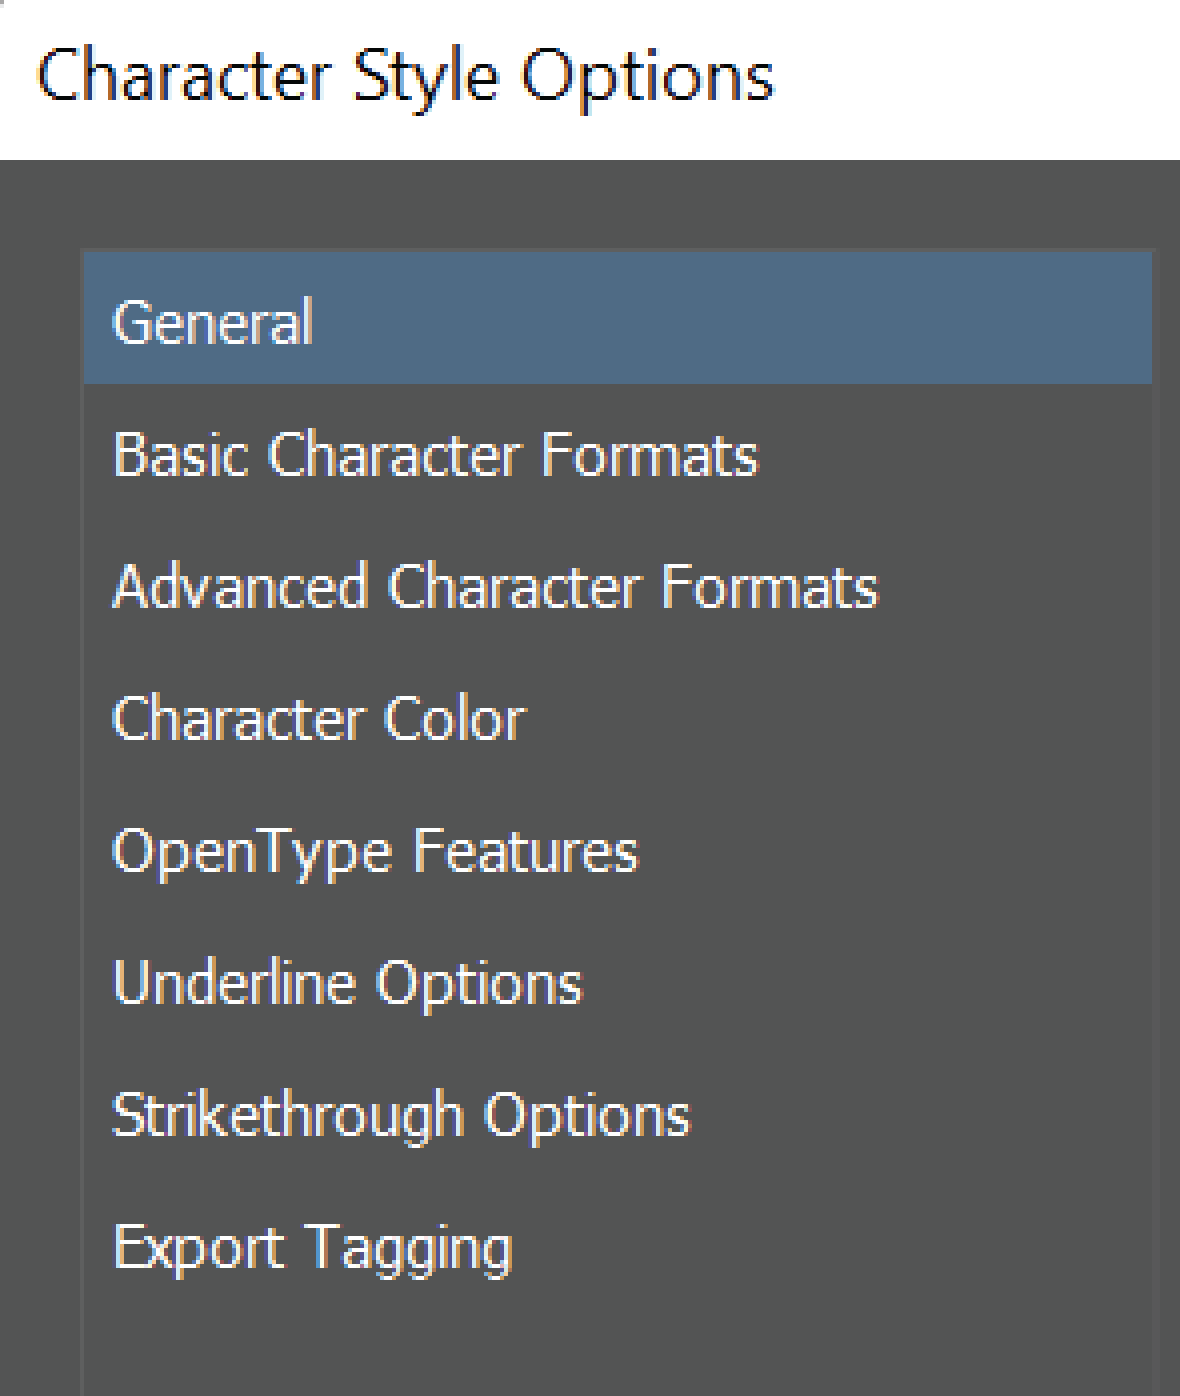
Task: Show Underline Options settings
Action: [346, 982]
